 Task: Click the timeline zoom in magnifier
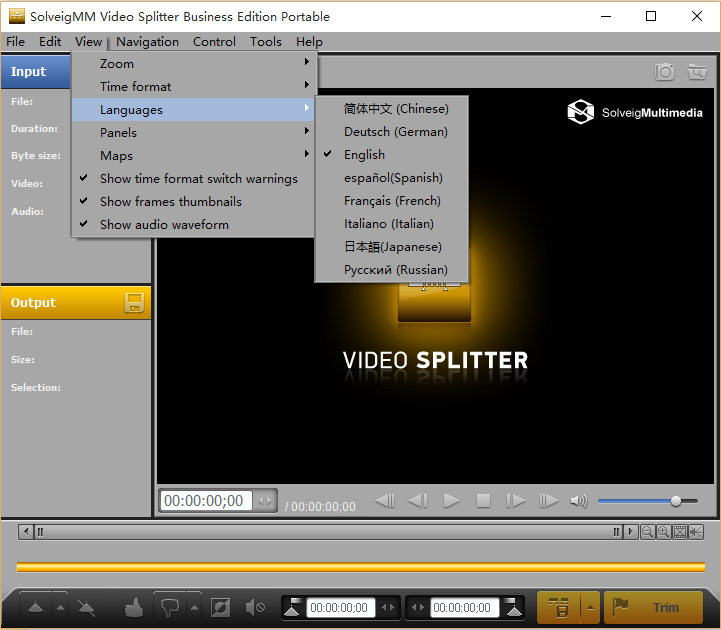point(663,532)
